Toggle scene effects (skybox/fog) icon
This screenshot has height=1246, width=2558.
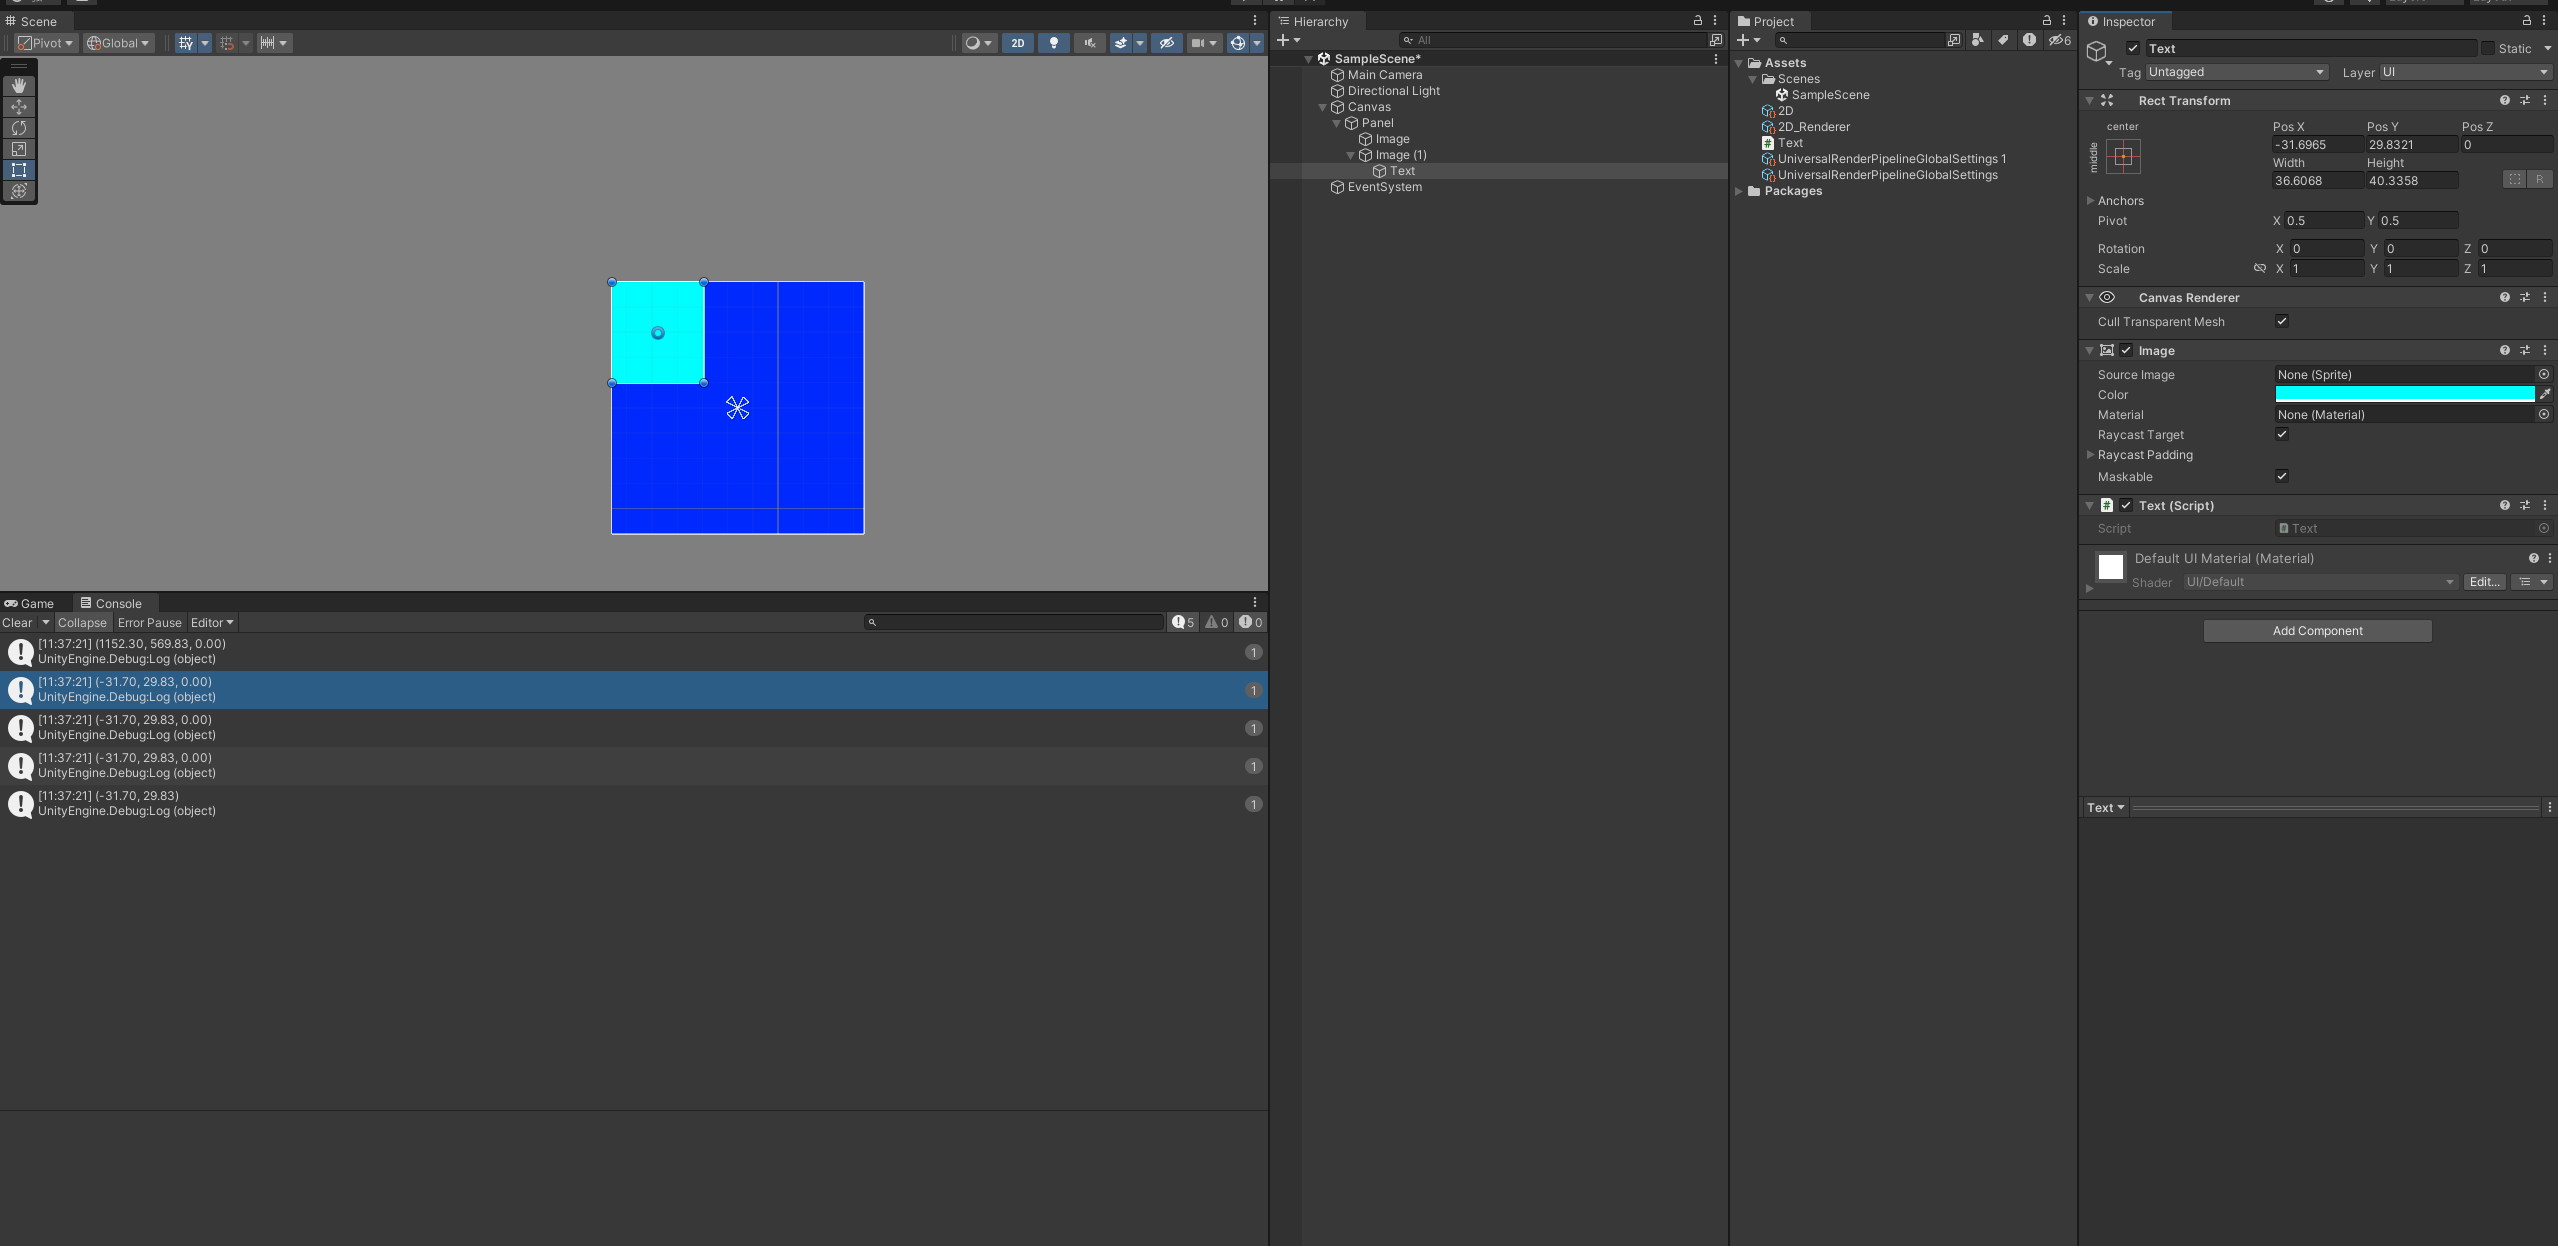tap(1121, 43)
